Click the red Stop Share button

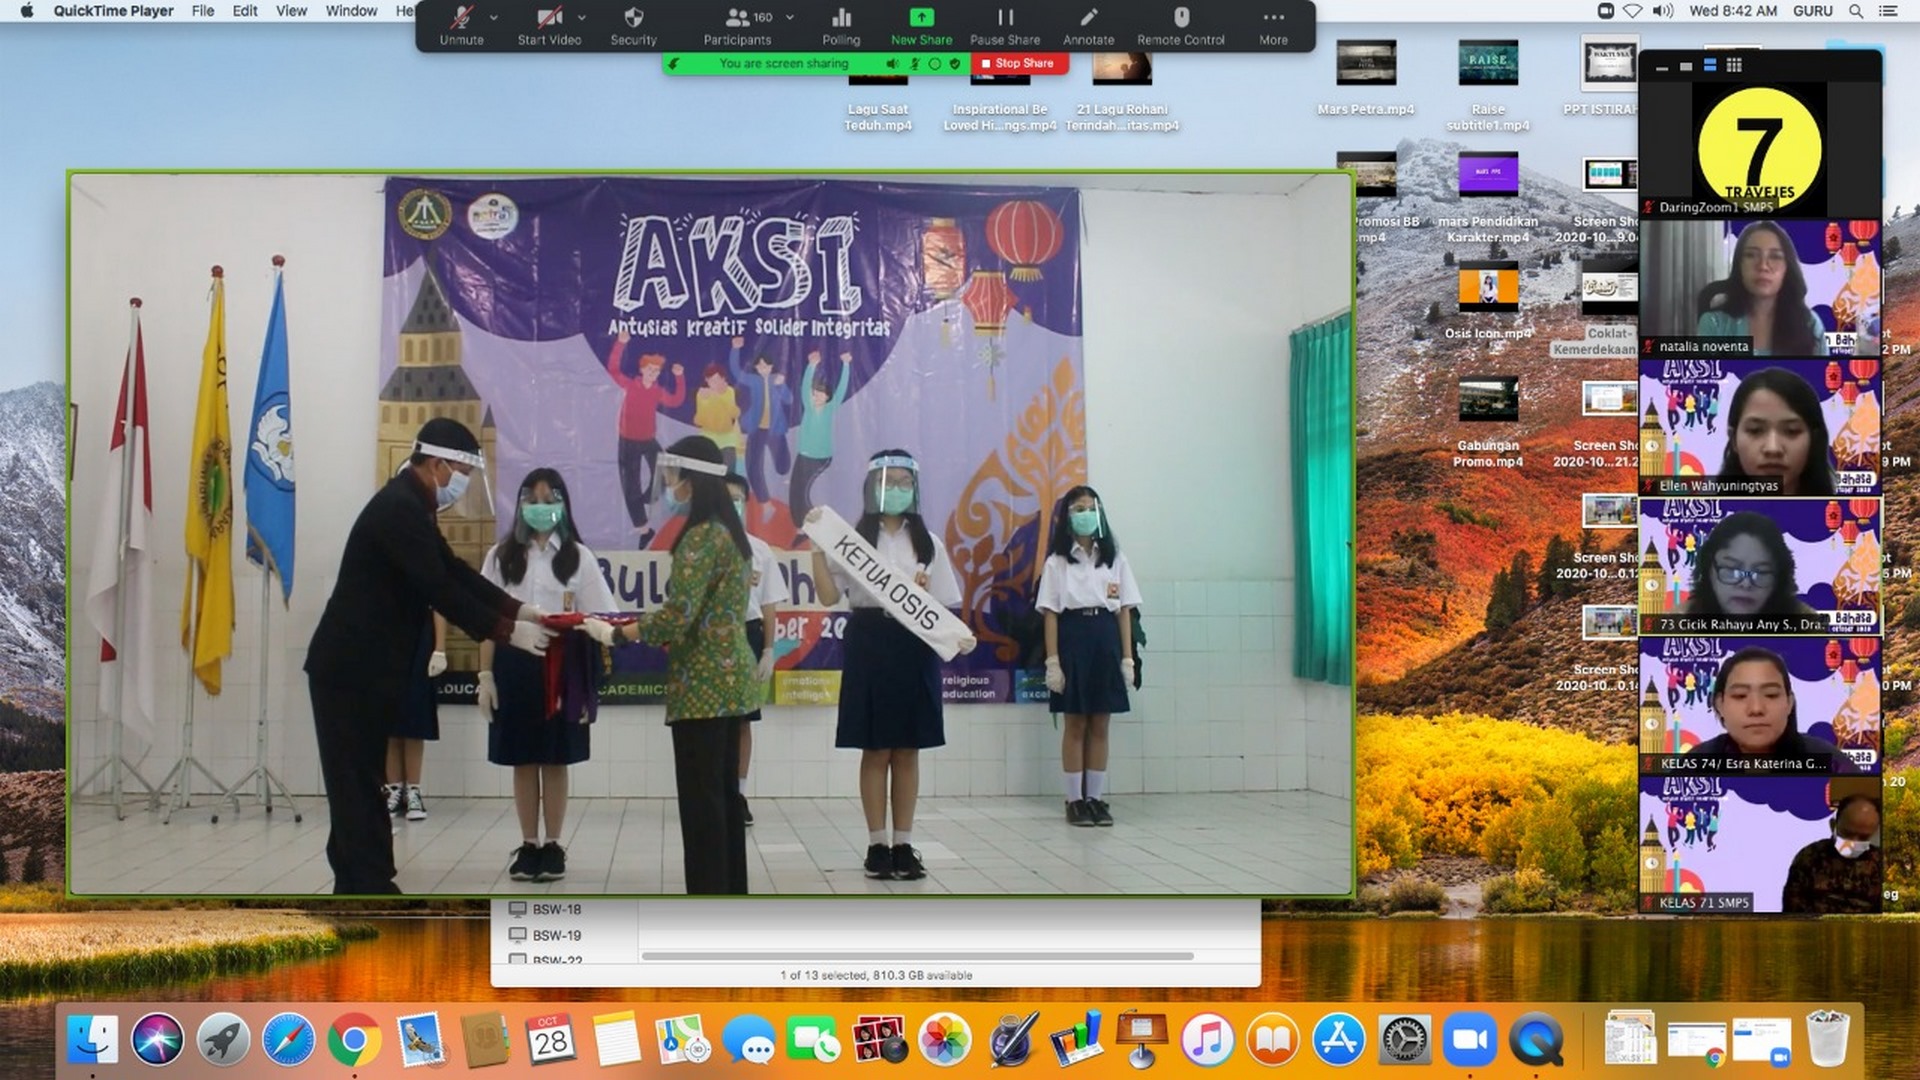1017,63
